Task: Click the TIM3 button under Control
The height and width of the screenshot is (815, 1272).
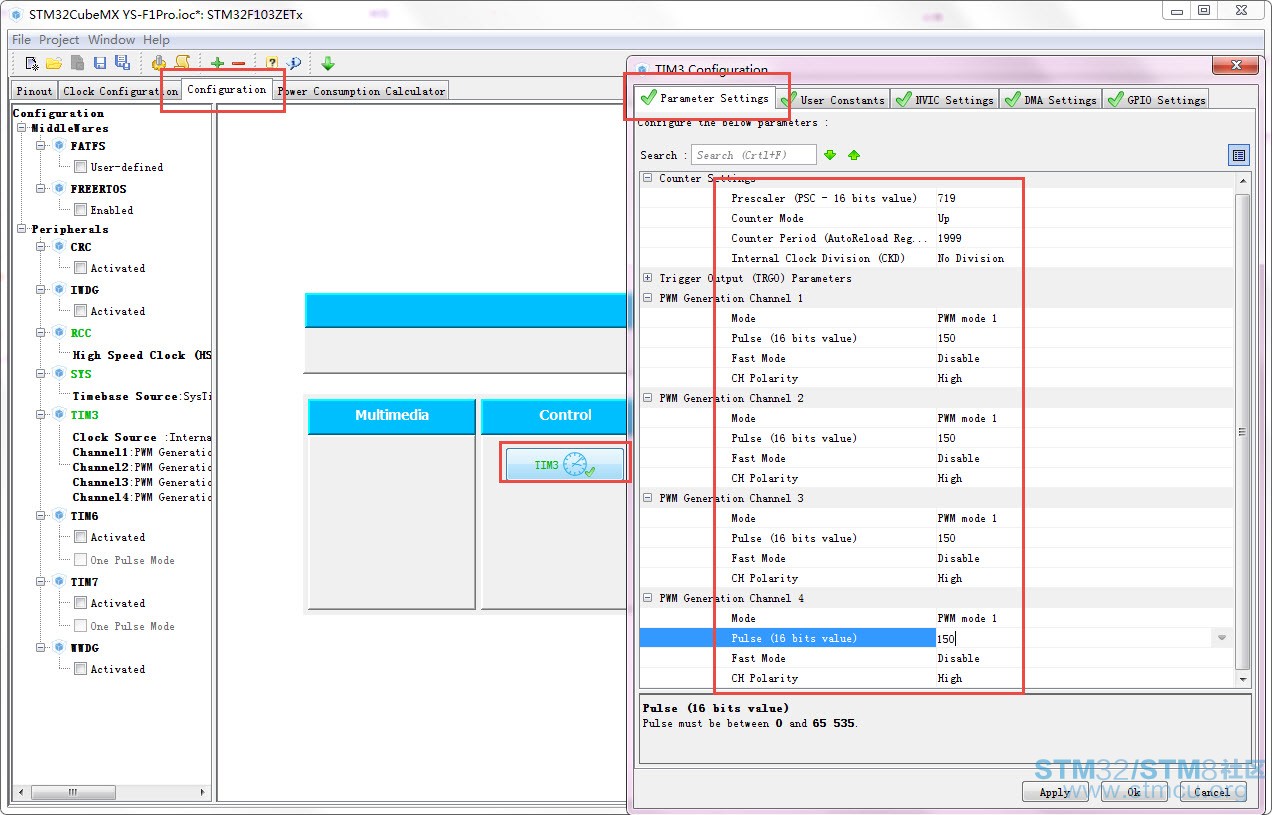Action: point(564,465)
